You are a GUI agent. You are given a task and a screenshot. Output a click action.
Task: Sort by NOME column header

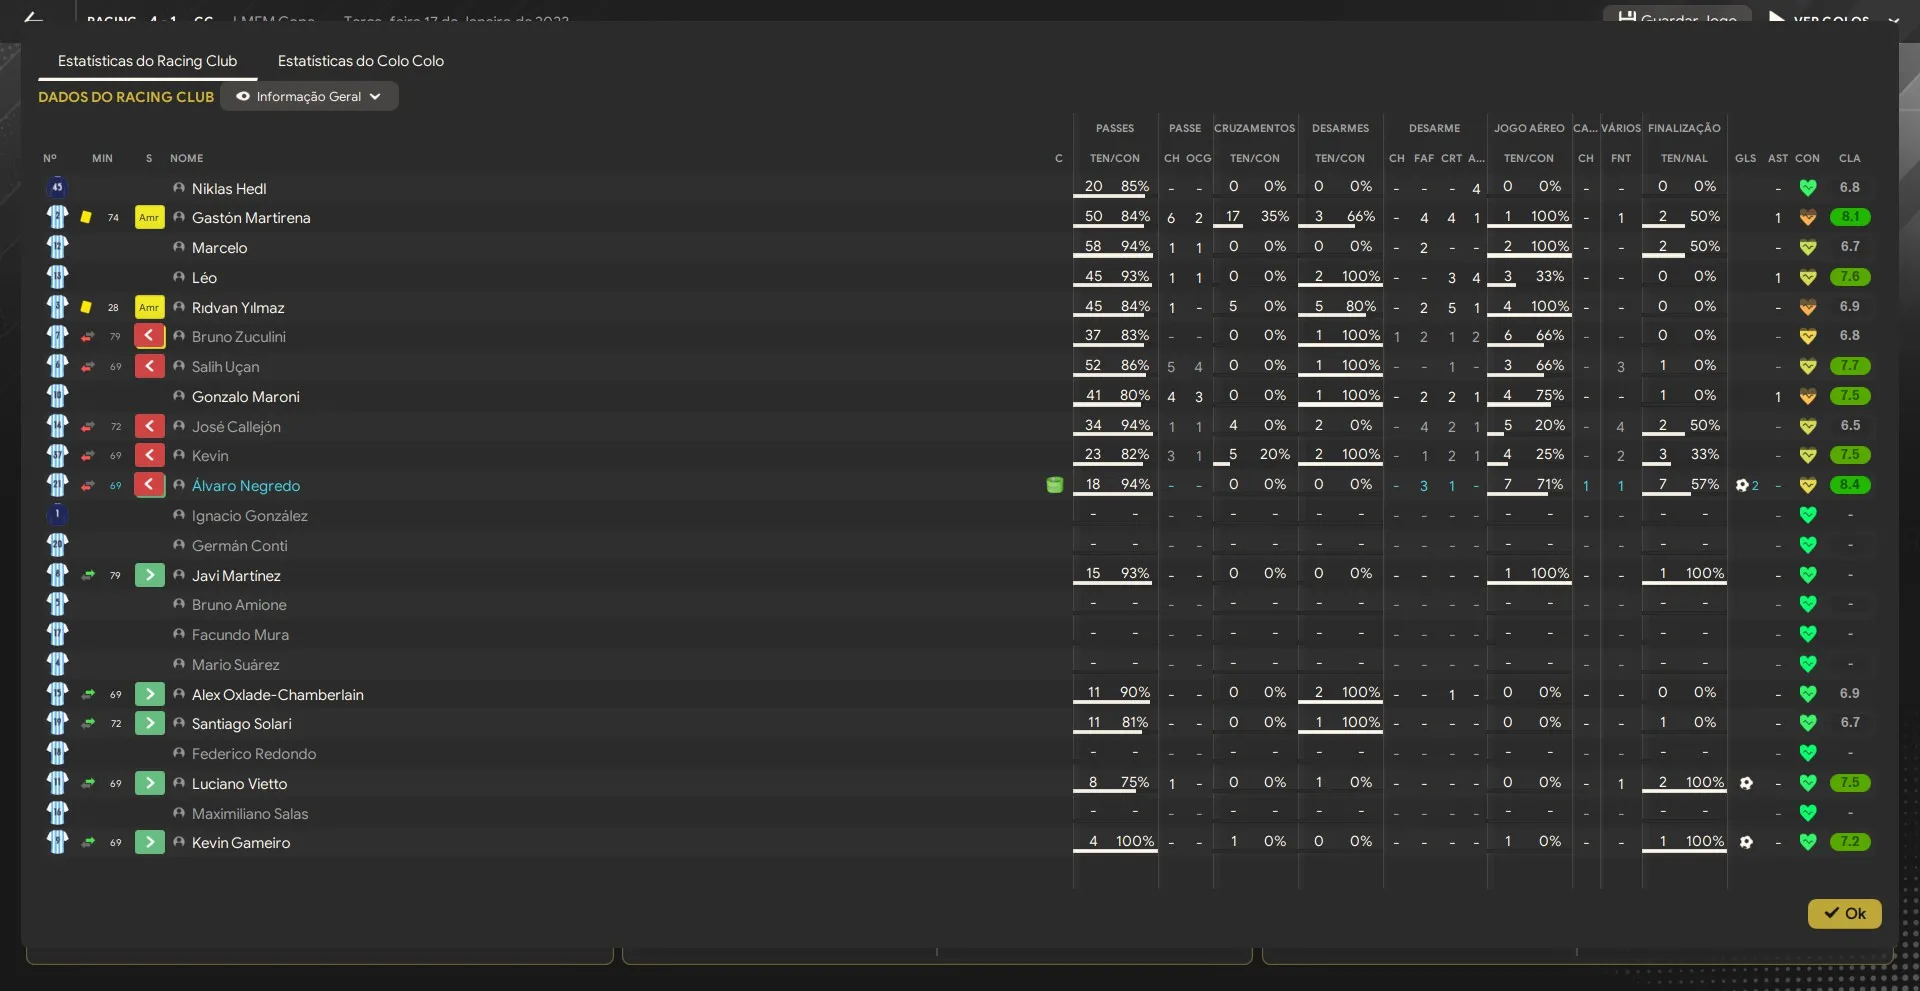tap(186, 158)
